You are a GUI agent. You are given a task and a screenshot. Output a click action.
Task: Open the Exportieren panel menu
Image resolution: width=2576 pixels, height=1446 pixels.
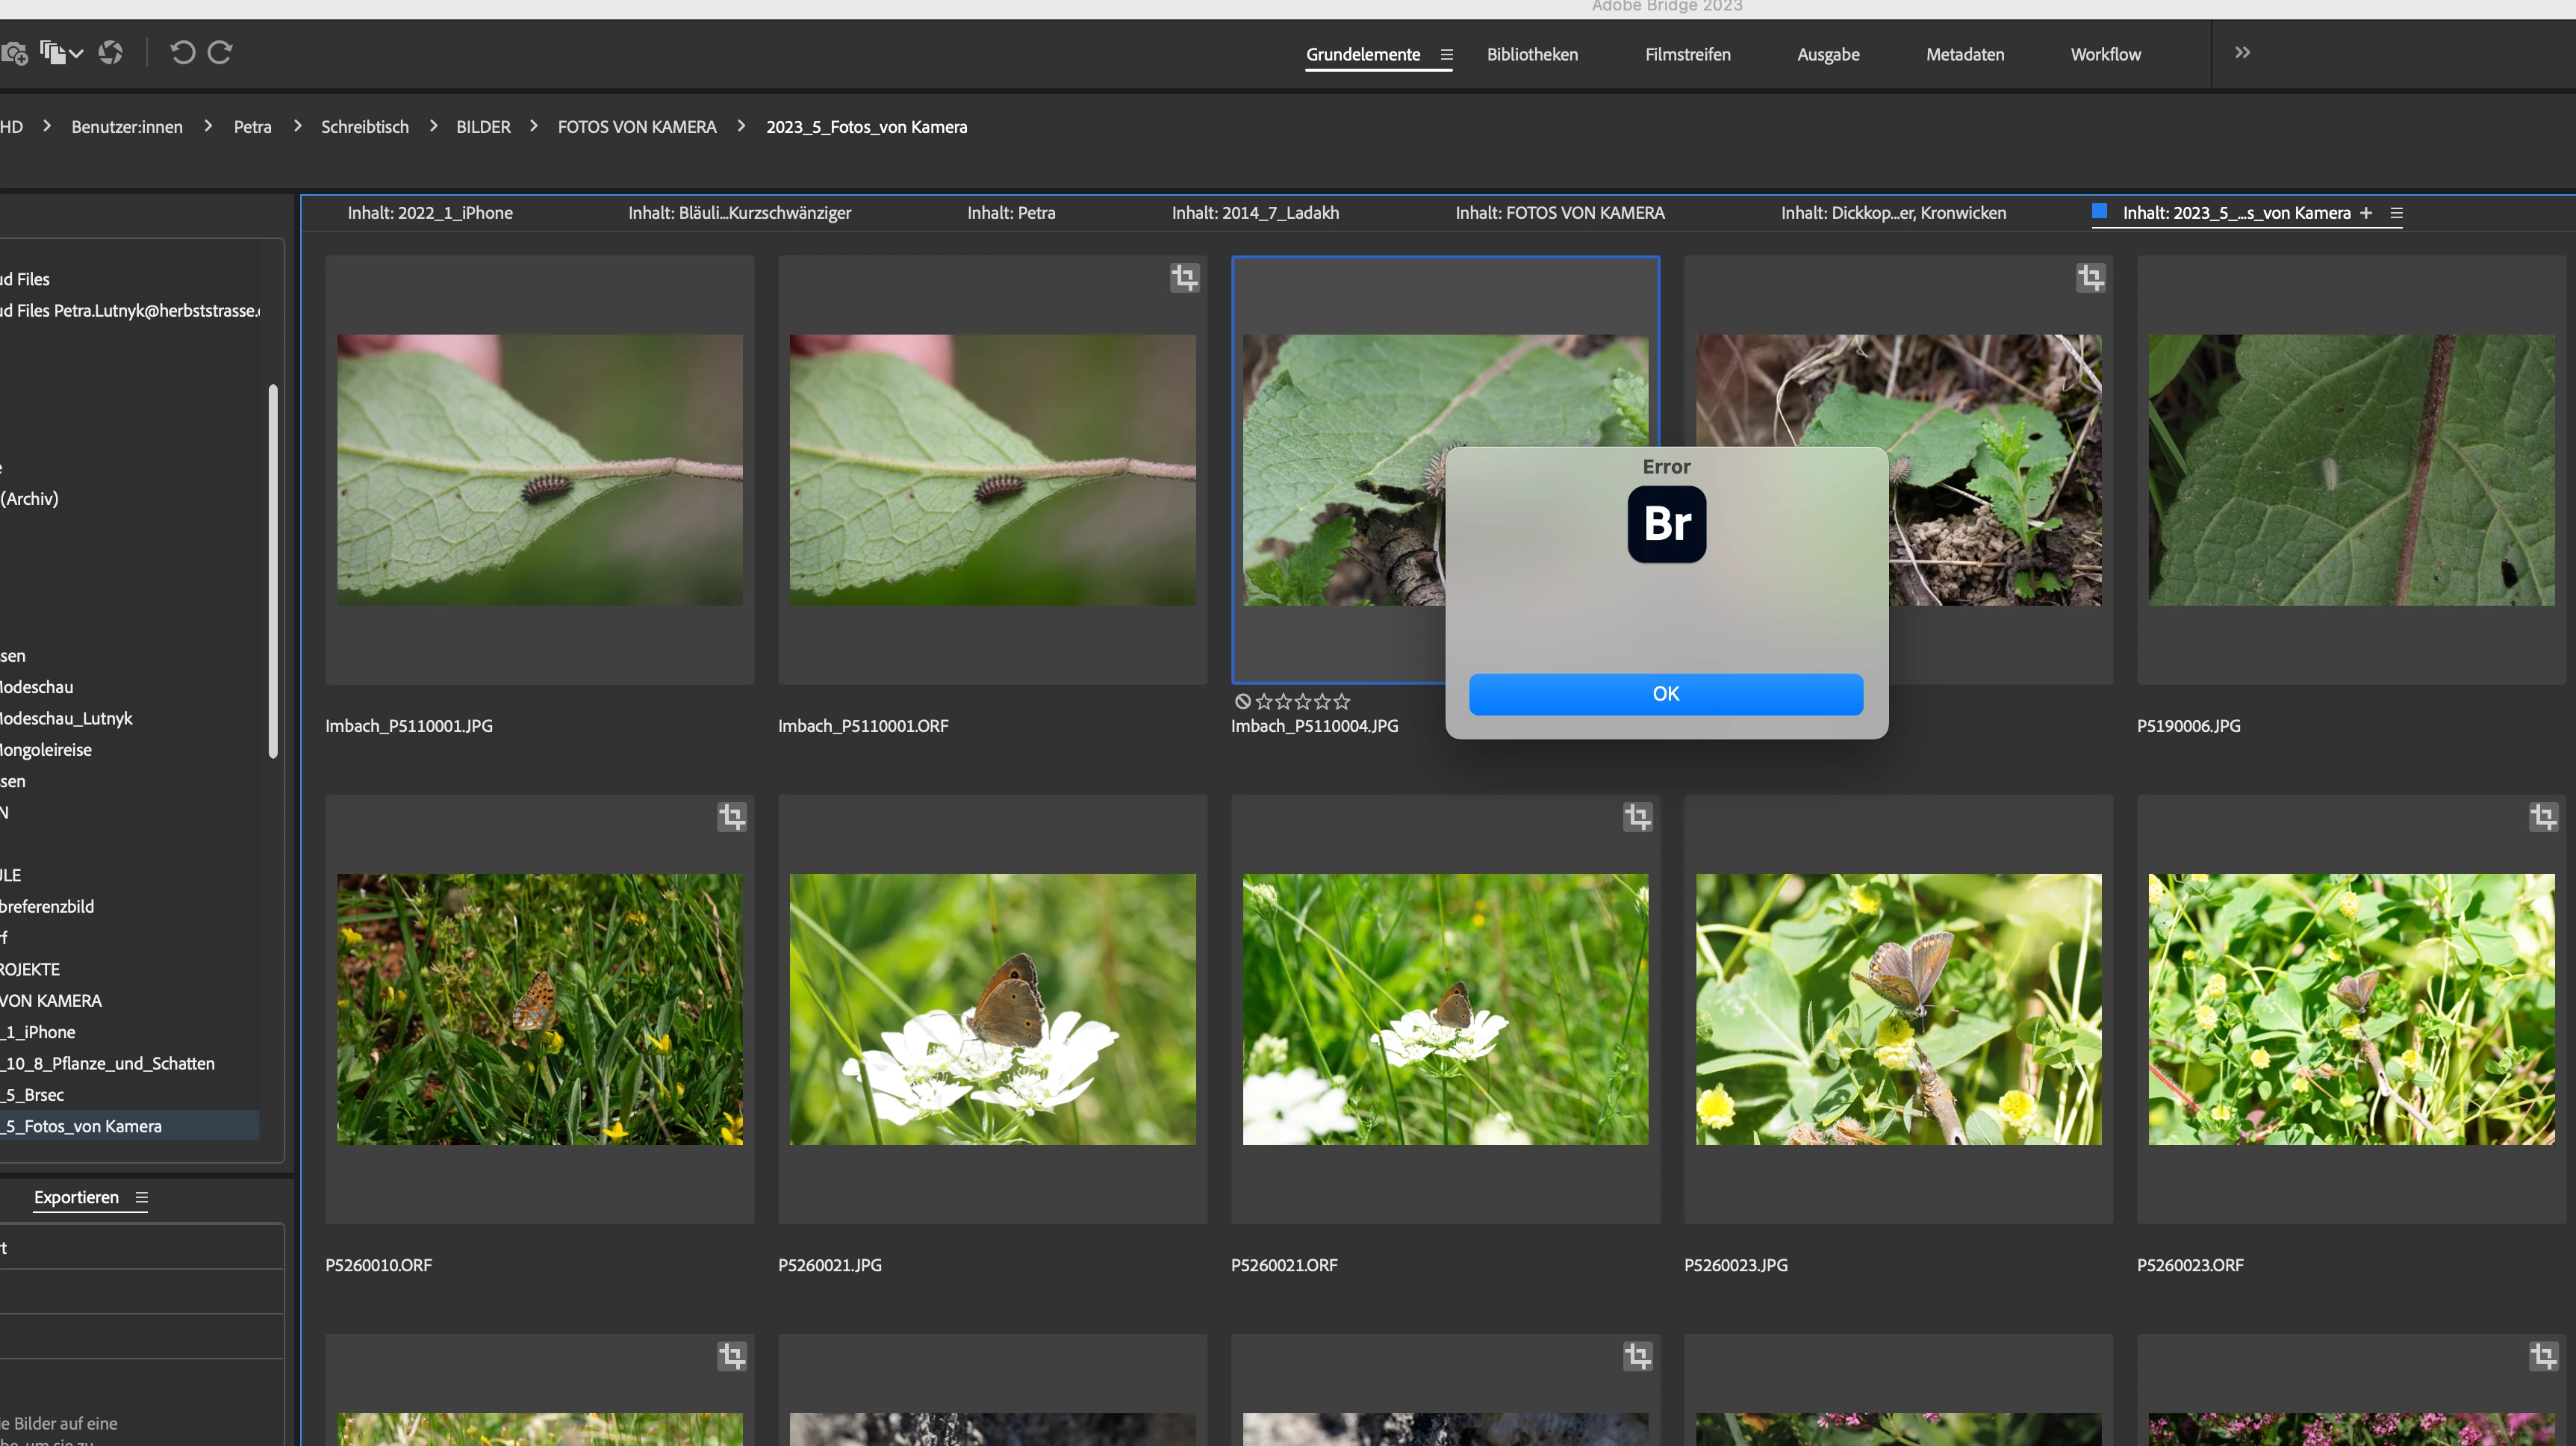(x=141, y=1198)
